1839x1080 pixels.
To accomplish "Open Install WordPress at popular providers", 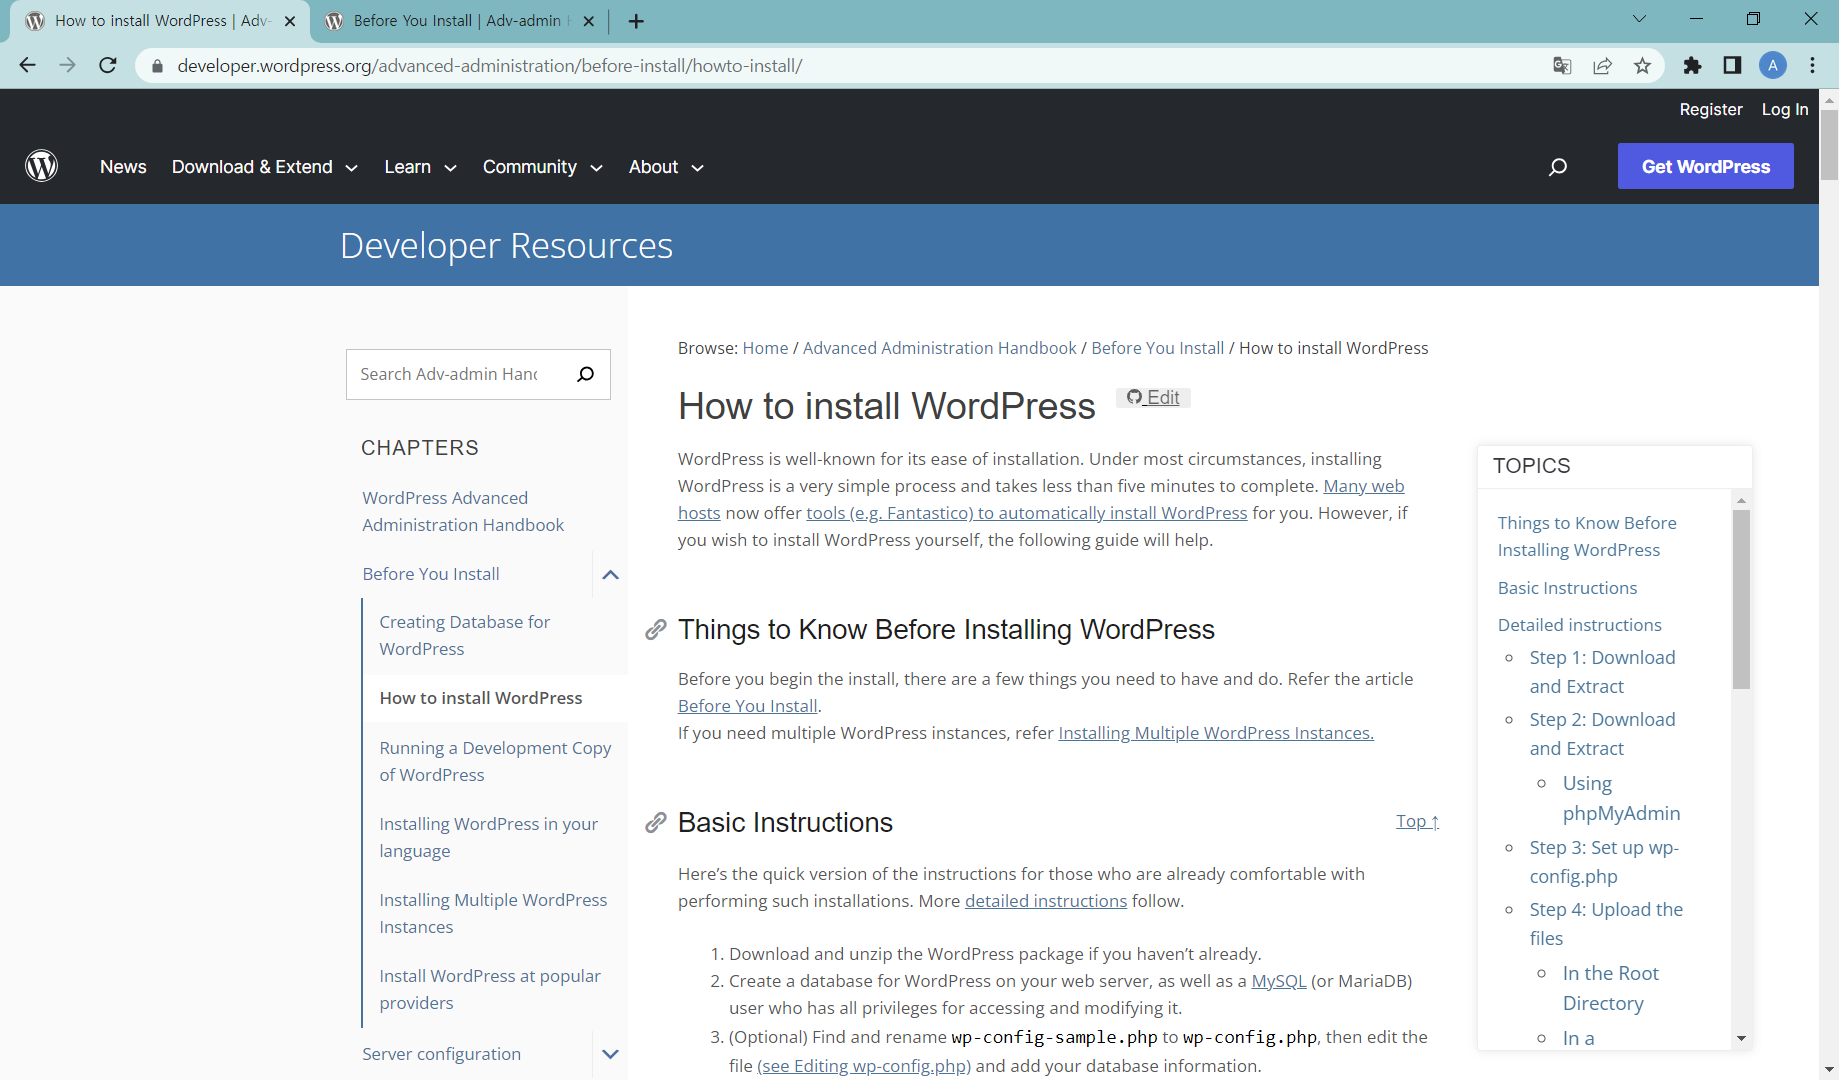I will (490, 989).
